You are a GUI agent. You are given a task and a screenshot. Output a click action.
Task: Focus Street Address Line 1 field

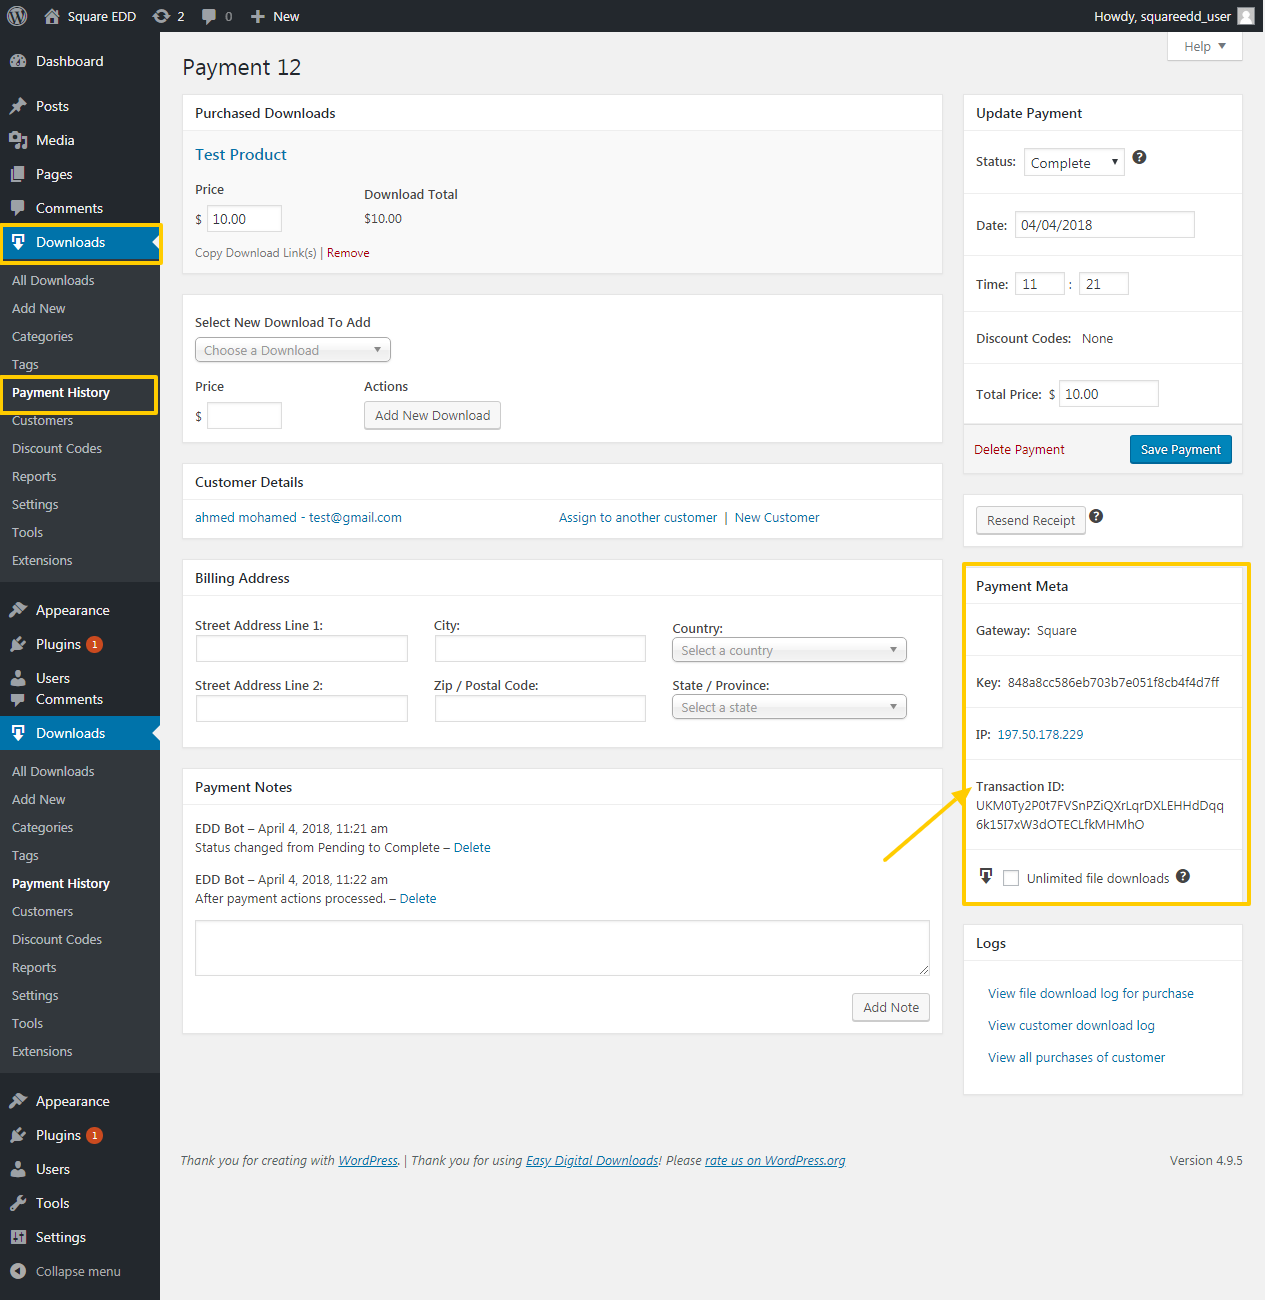point(302,648)
